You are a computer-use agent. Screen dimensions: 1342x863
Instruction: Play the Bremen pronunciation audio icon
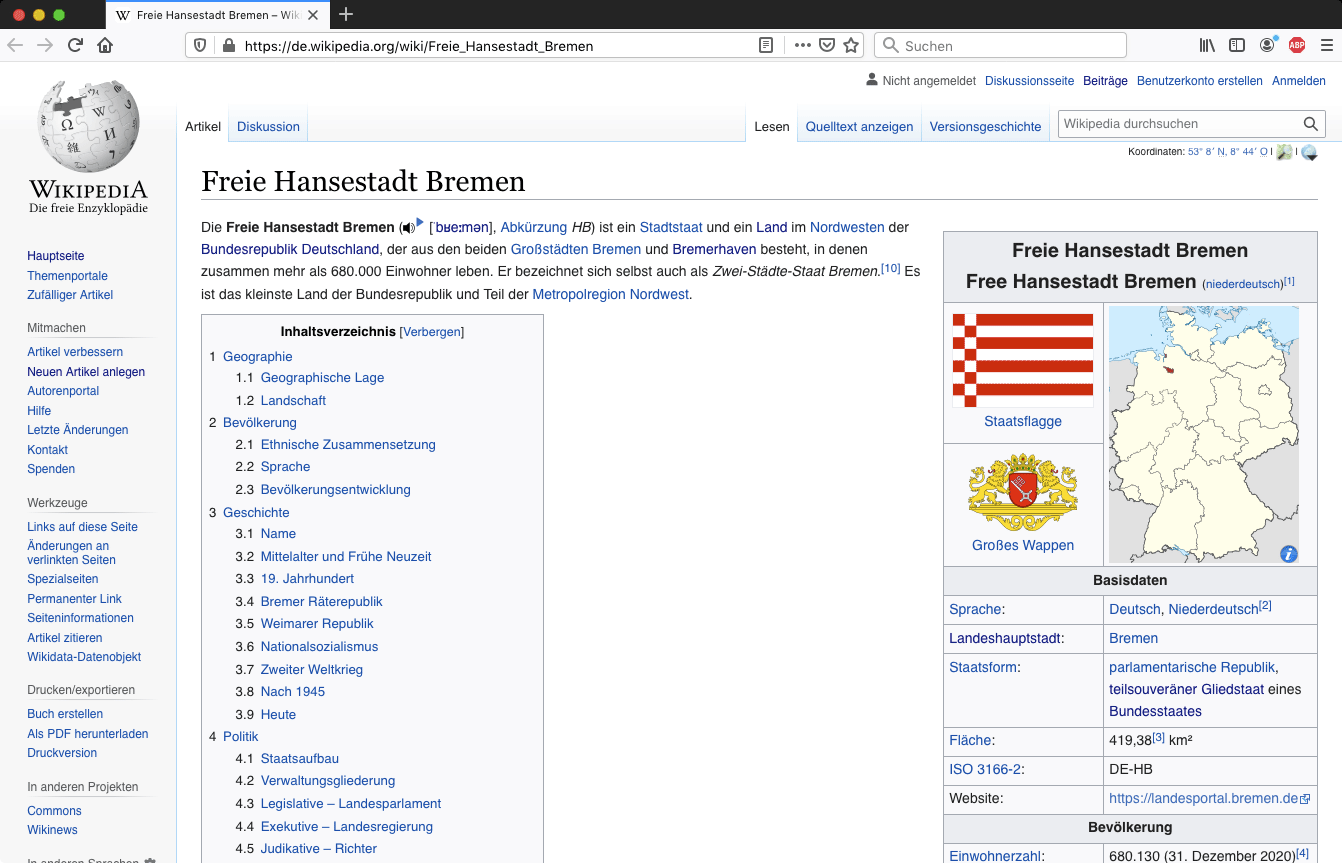point(408,228)
